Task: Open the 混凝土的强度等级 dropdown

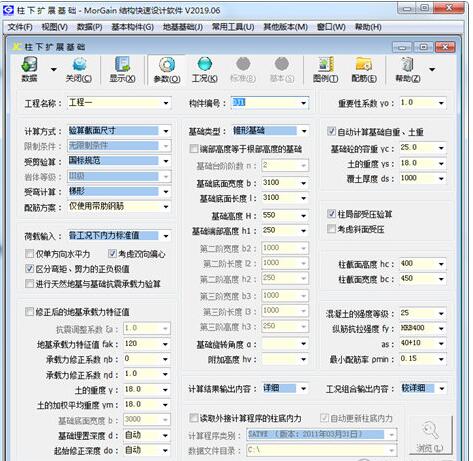Action: pos(441,313)
